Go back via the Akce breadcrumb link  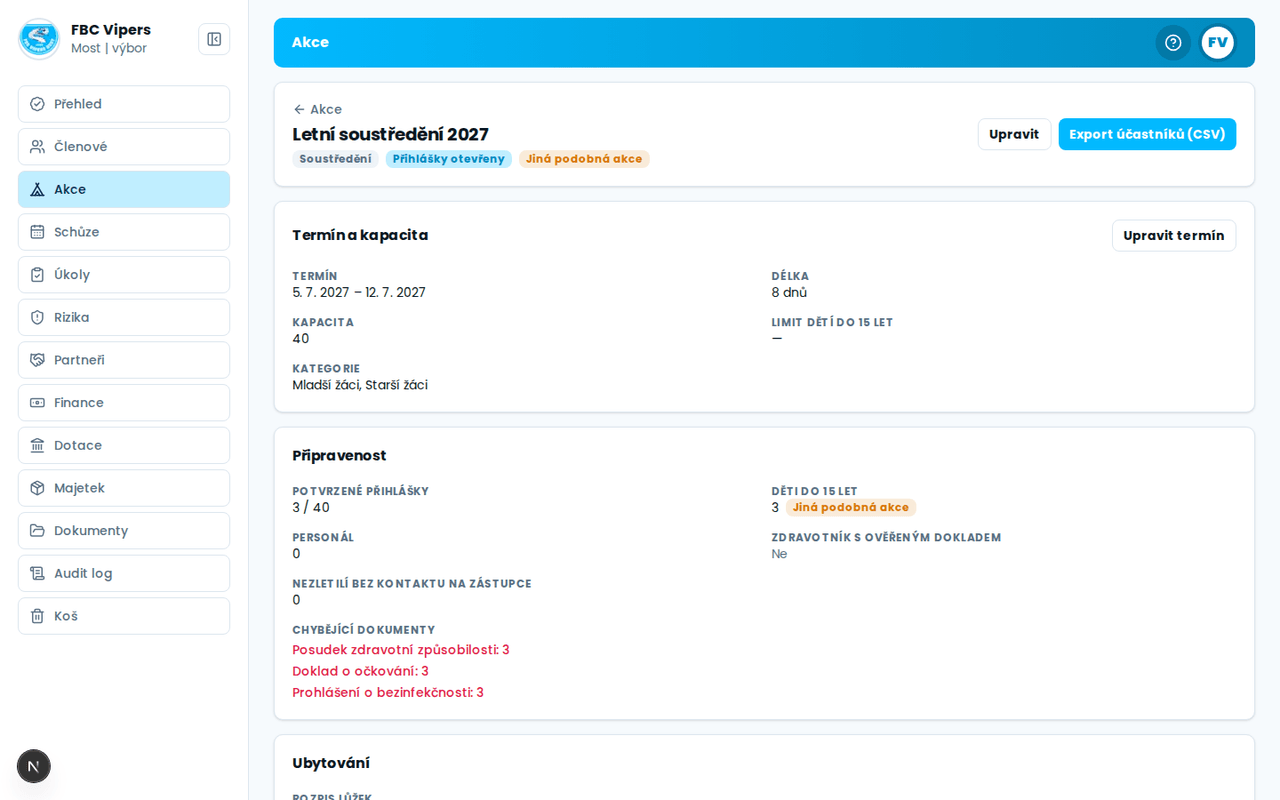click(317, 109)
